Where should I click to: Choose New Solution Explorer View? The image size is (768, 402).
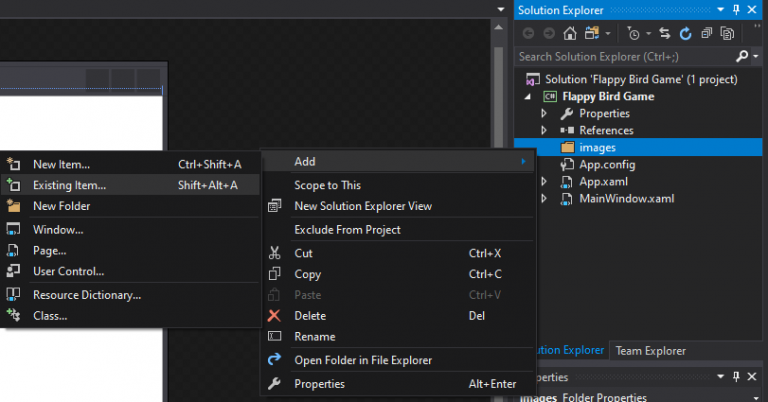point(398,206)
